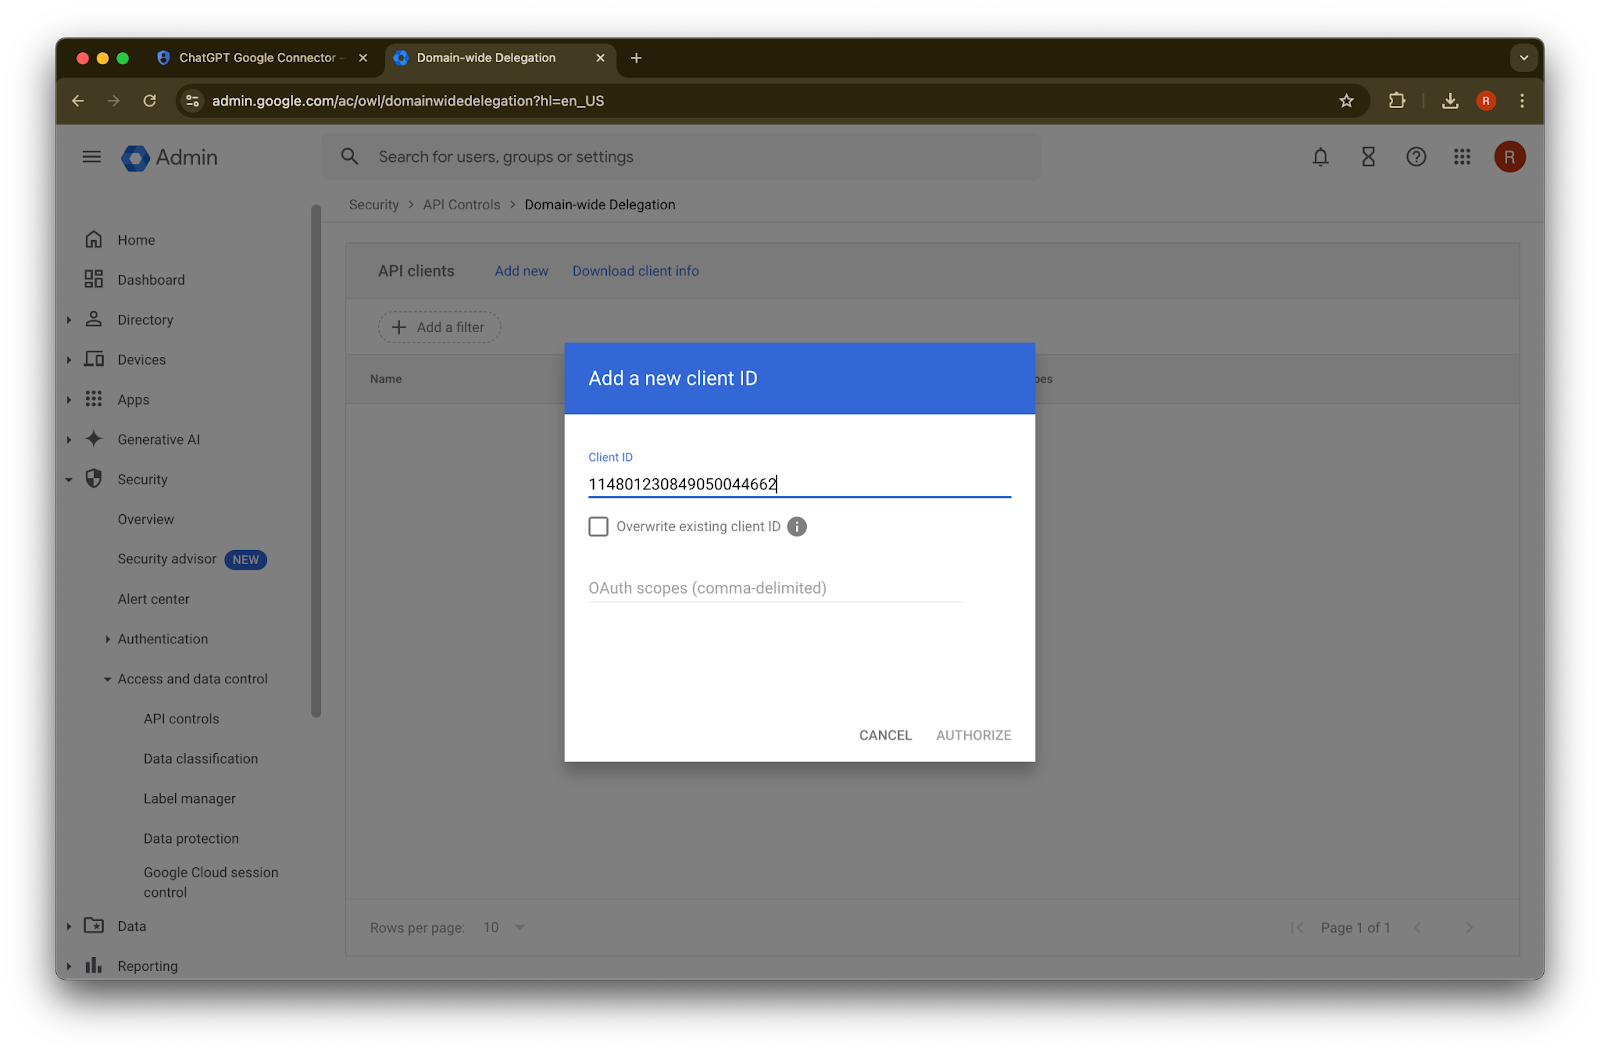The width and height of the screenshot is (1600, 1053).
Task: Go to next page of results
Action: (x=1469, y=928)
